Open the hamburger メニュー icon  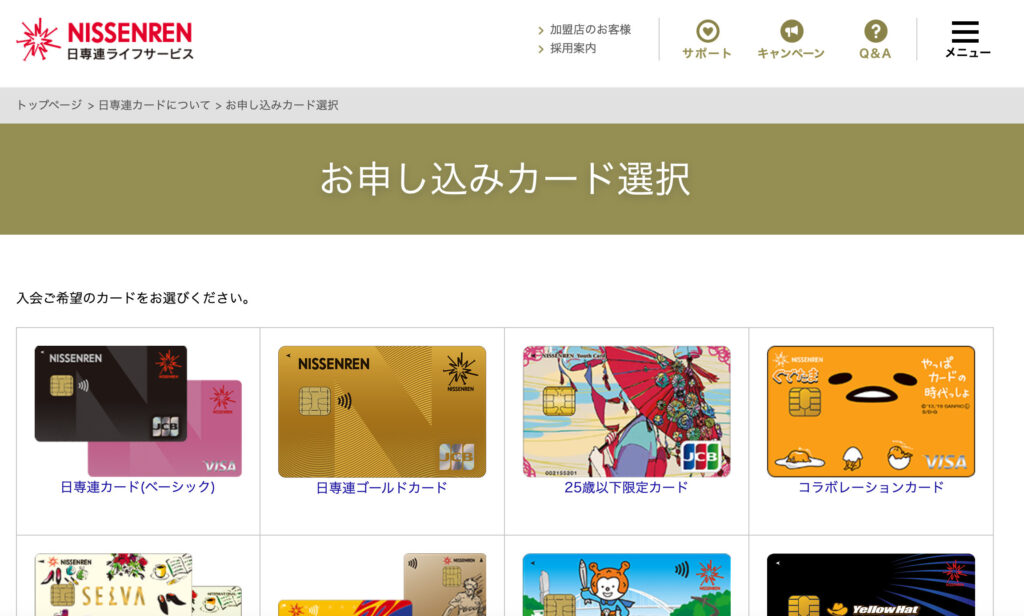click(x=967, y=40)
